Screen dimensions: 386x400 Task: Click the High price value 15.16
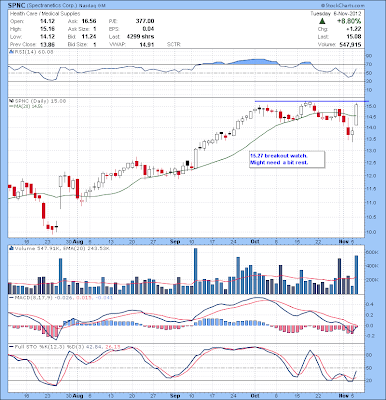[47, 29]
